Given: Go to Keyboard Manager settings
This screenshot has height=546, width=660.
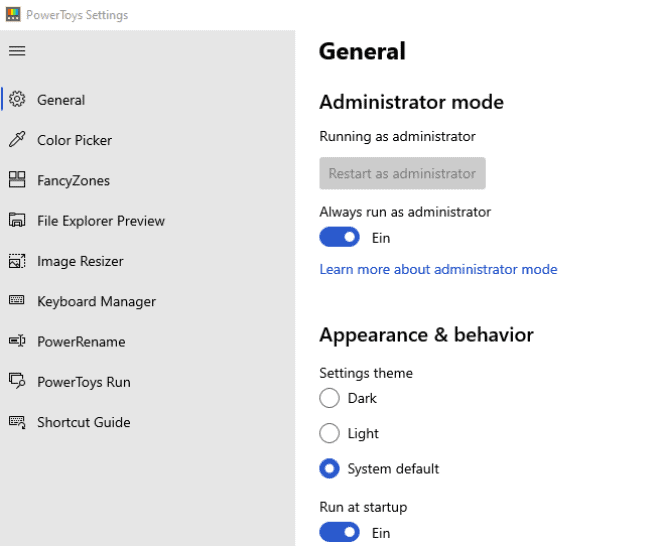Looking at the screenshot, I should coord(96,301).
